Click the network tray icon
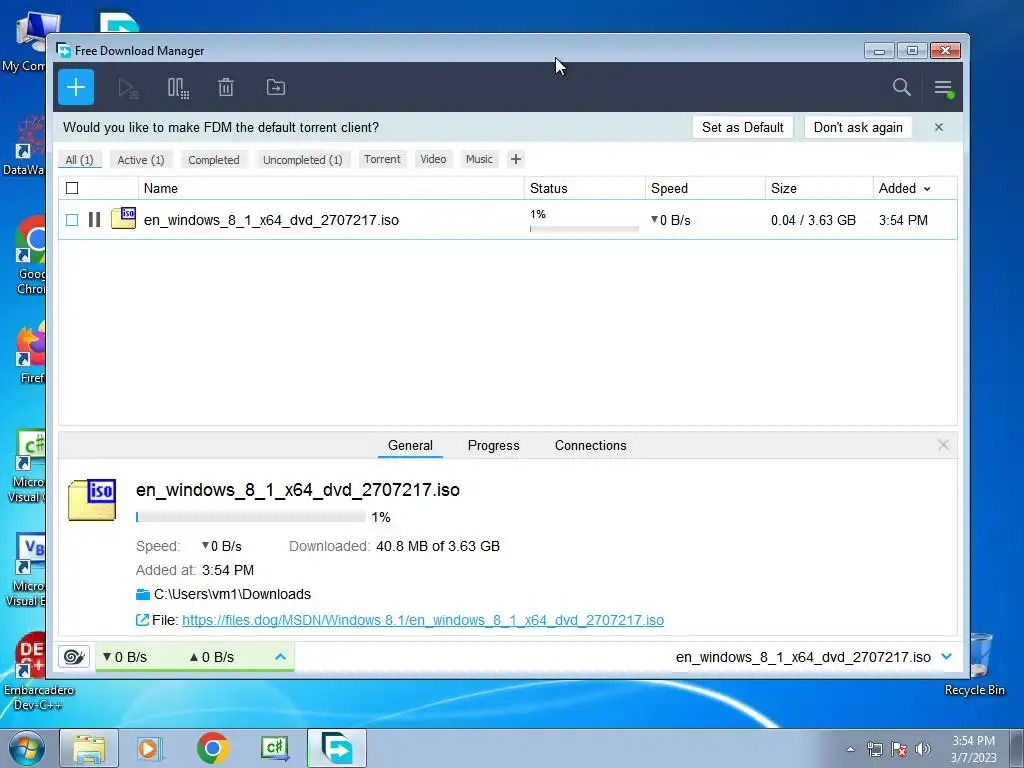1024x768 pixels. pyautogui.click(x=874, y=749)
